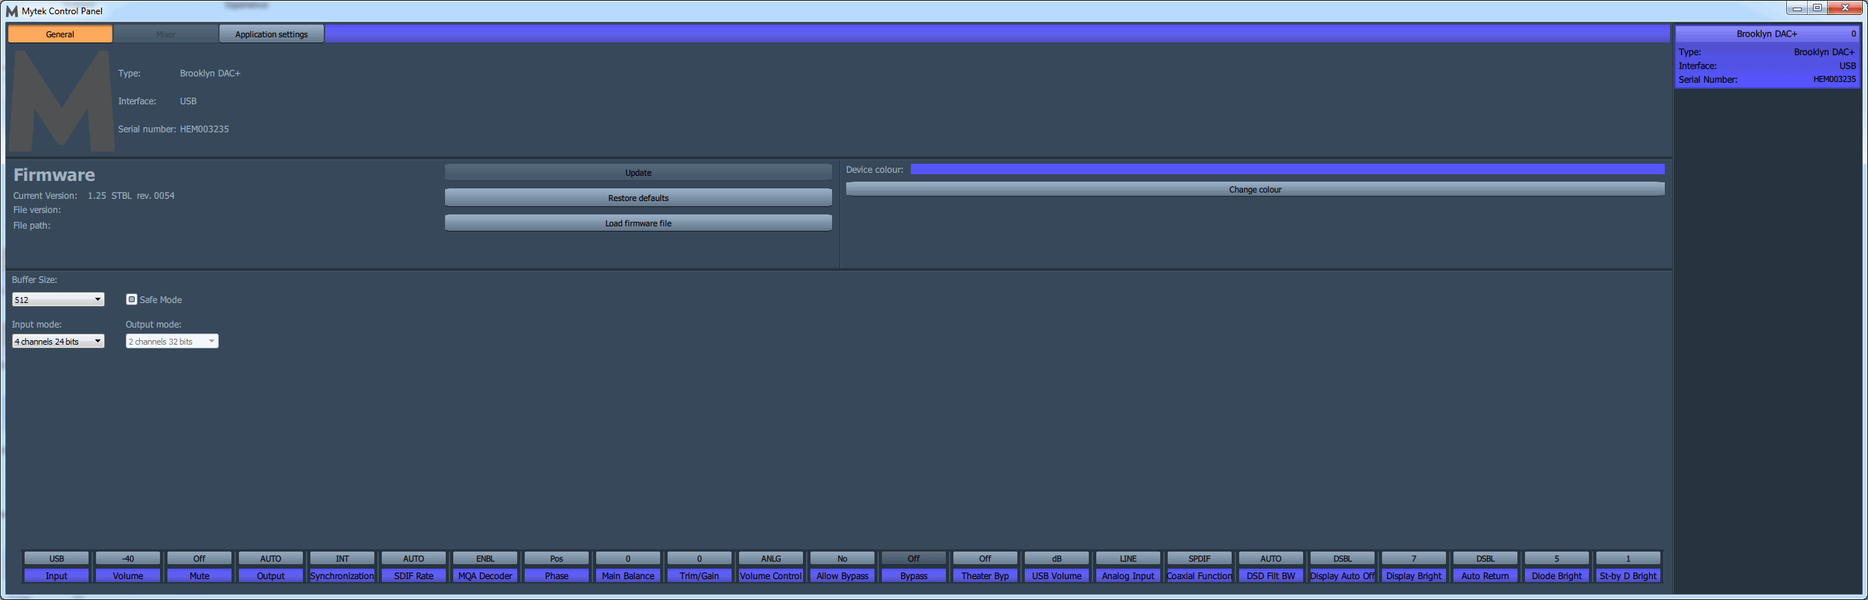The width and height of the screenshot is (1868, 600).
Task: Click the Change colour button
Action: tap(1255, 189)
